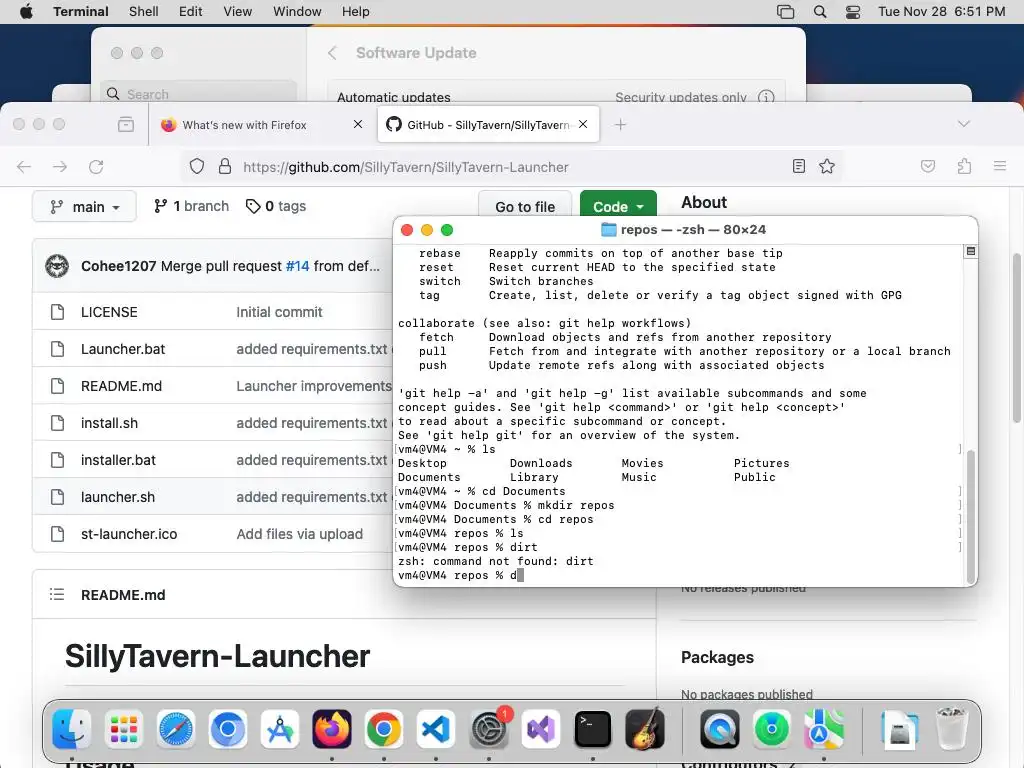Screen dimensions: 1024x768
Task: Open Launchpad from the dock
Action: coord(123,728)
